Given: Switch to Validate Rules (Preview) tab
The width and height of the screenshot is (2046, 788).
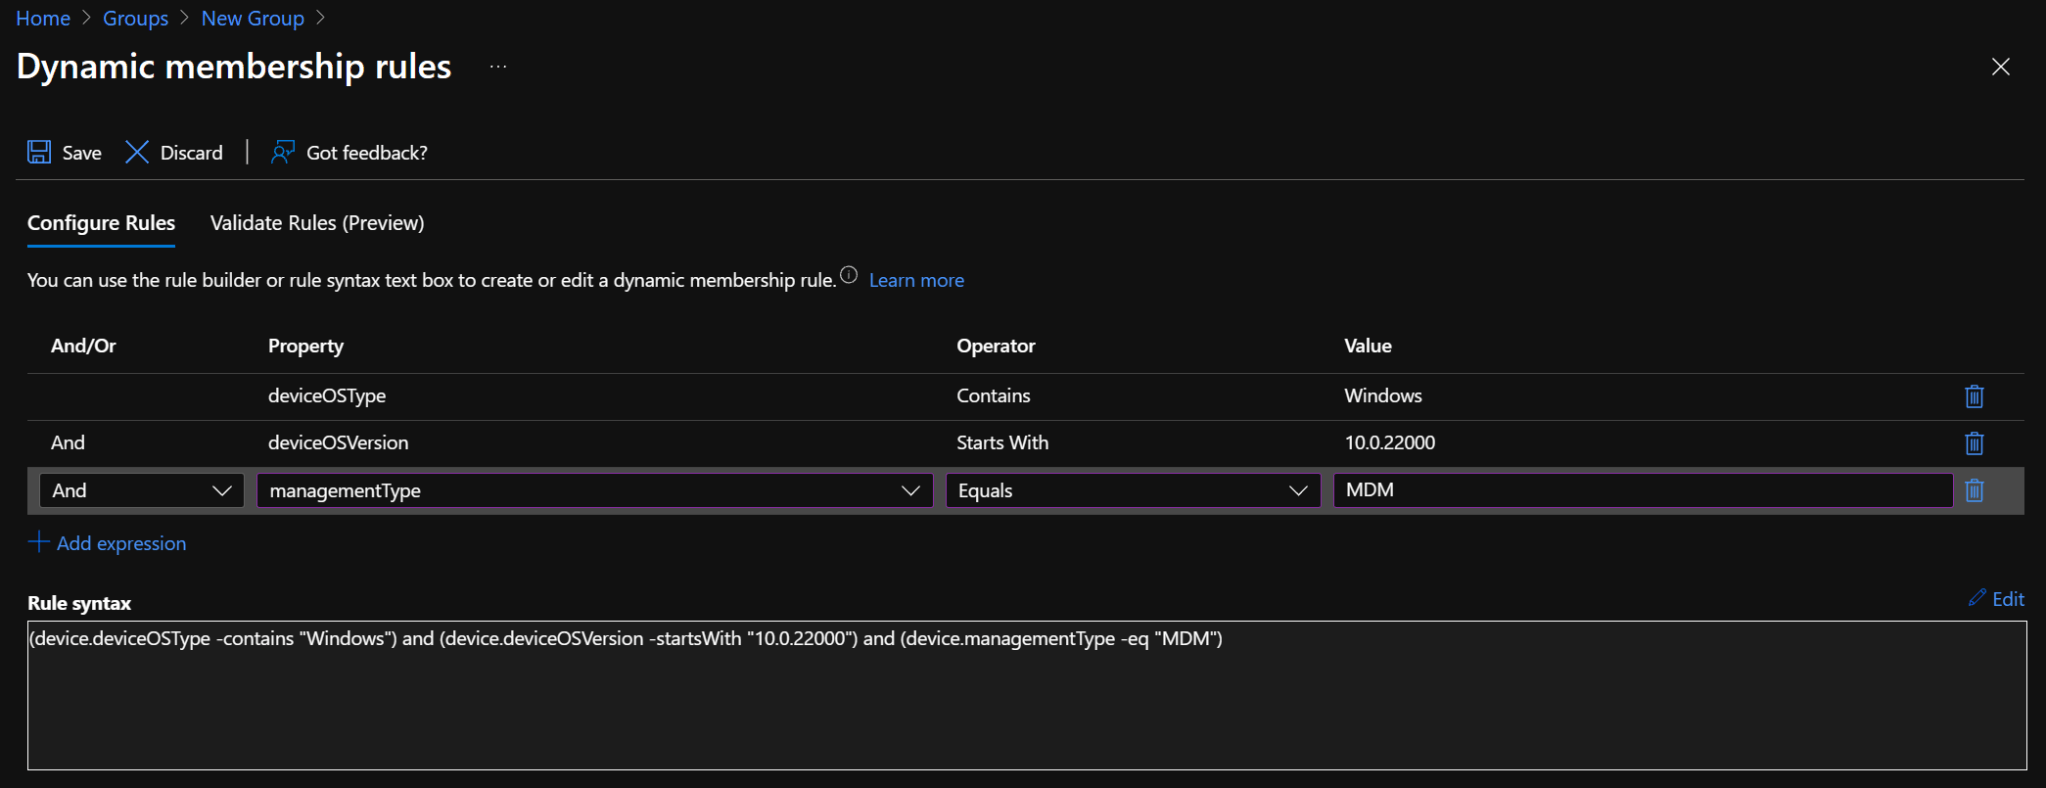Looking at the screenshot, I should [317, 223].
